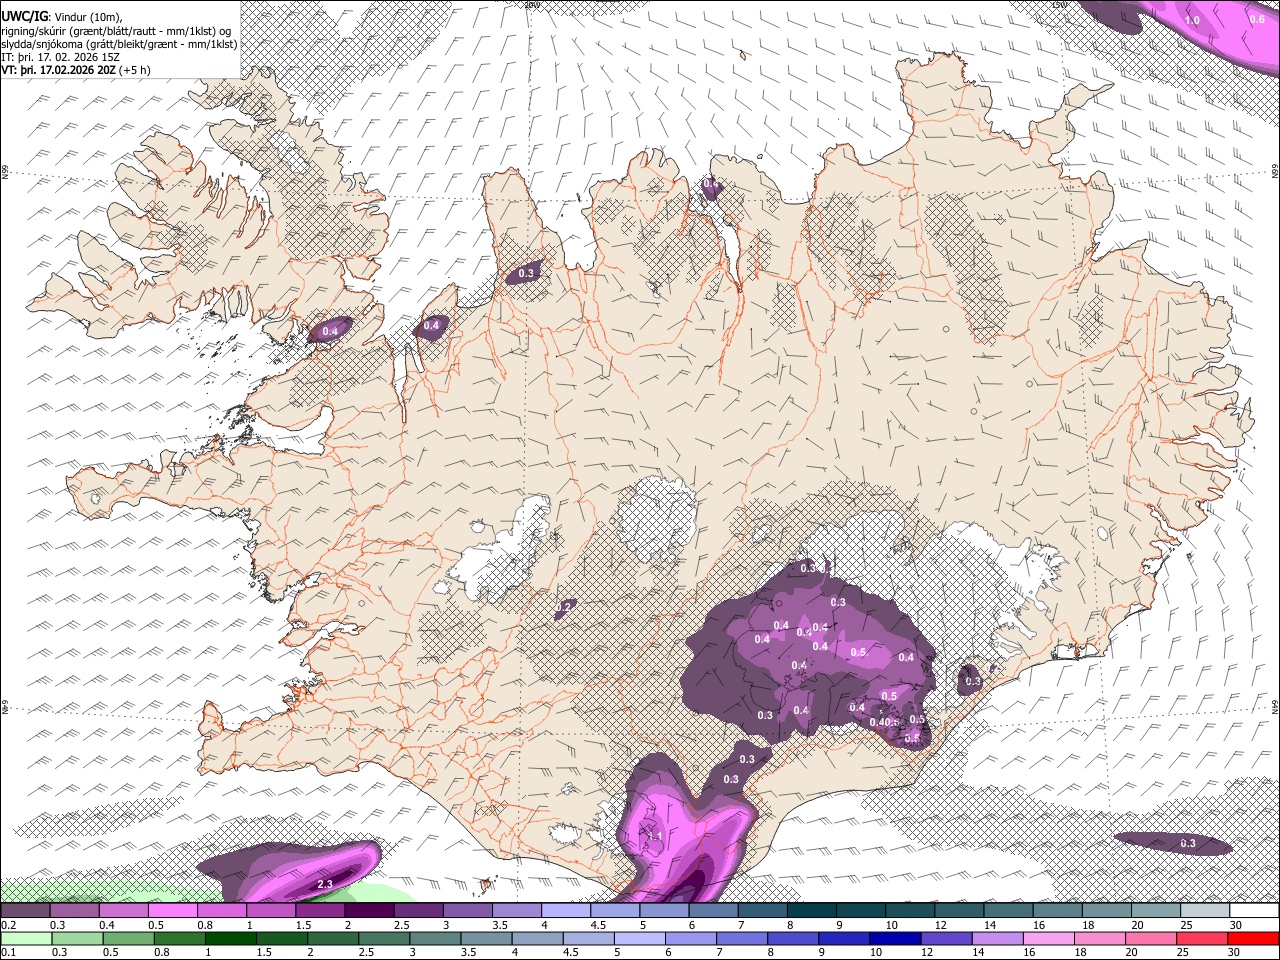Image resolution: width=1280 pixels, height=960 pixels.
Task: Click the dark mauve legend swatch labeled 0.2
Action: [x=25, y=911]
